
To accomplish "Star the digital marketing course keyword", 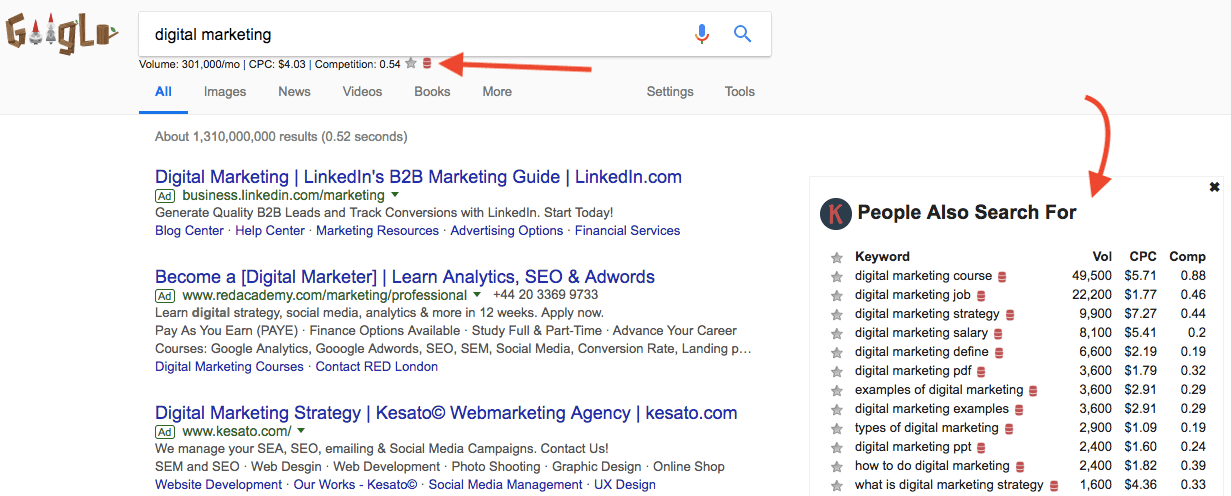I will tap(837, 276).
